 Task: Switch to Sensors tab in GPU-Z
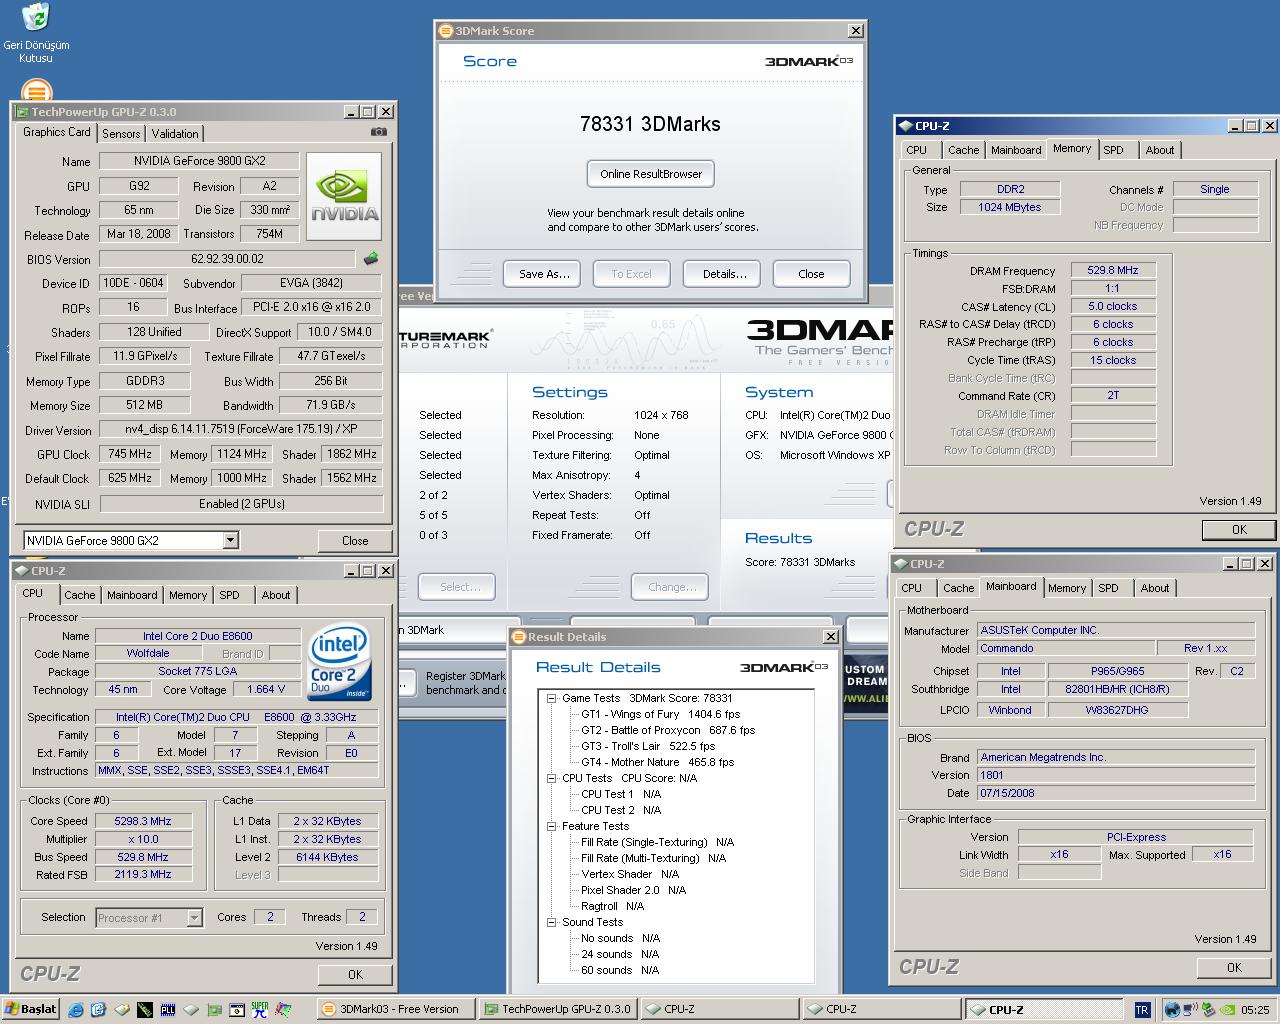(121, 134)
